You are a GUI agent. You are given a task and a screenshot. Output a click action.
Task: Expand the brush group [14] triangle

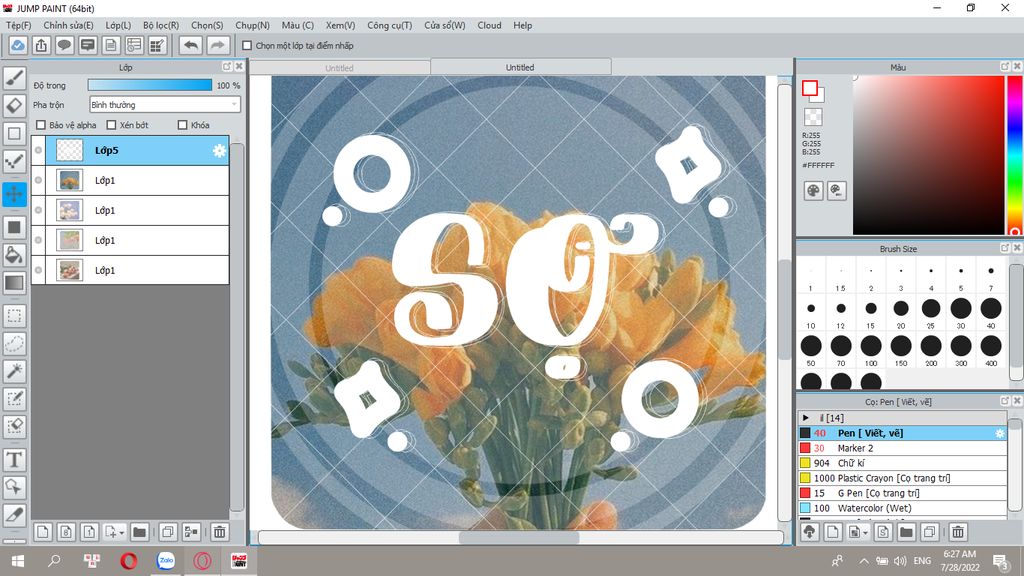(x=806, y=417)
